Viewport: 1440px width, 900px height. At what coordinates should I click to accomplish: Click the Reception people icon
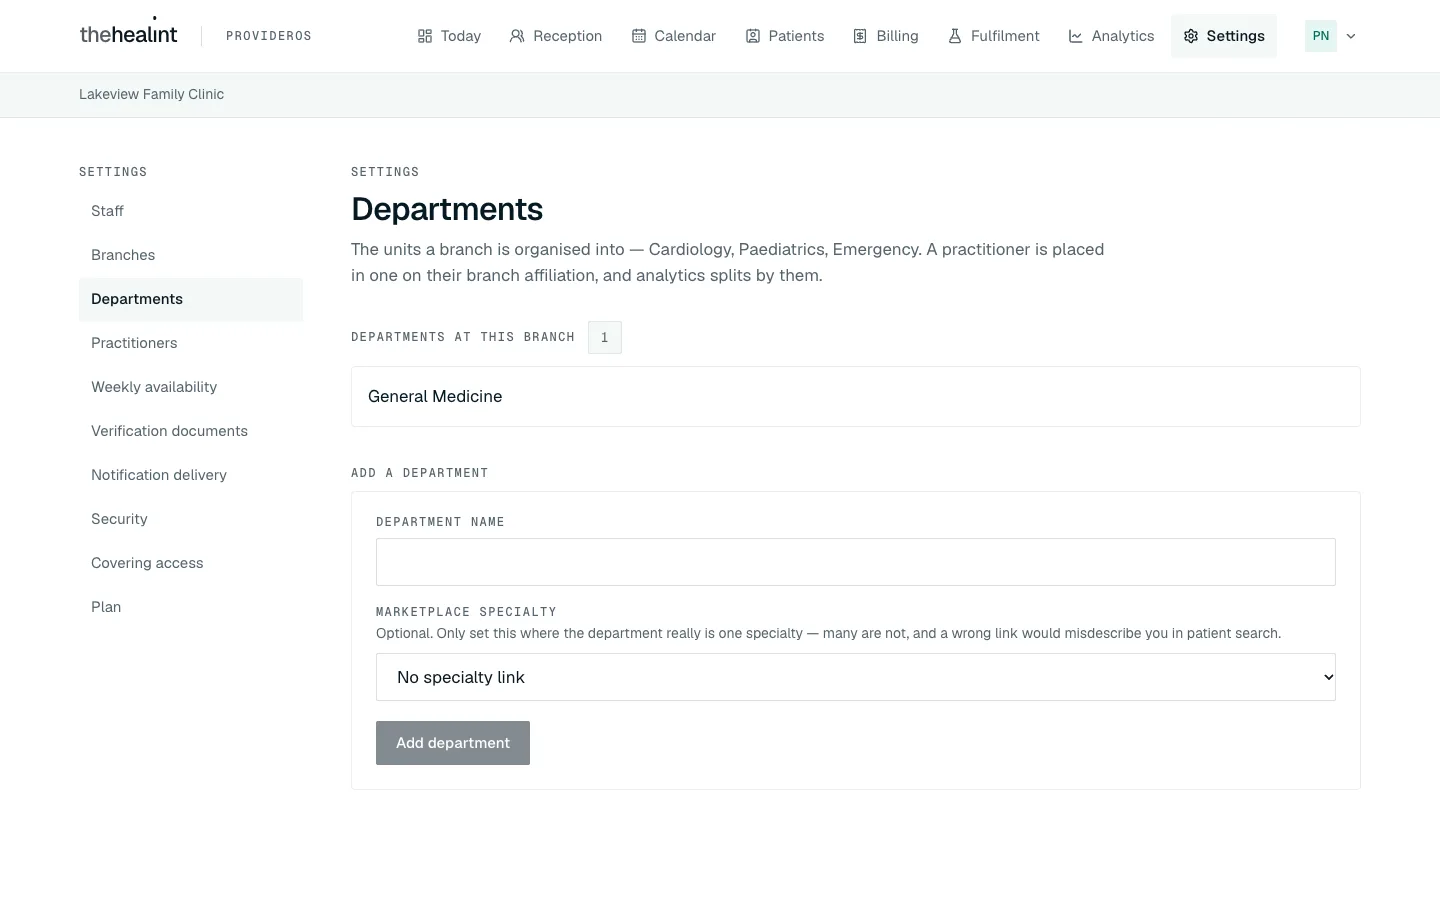point(517,36)
